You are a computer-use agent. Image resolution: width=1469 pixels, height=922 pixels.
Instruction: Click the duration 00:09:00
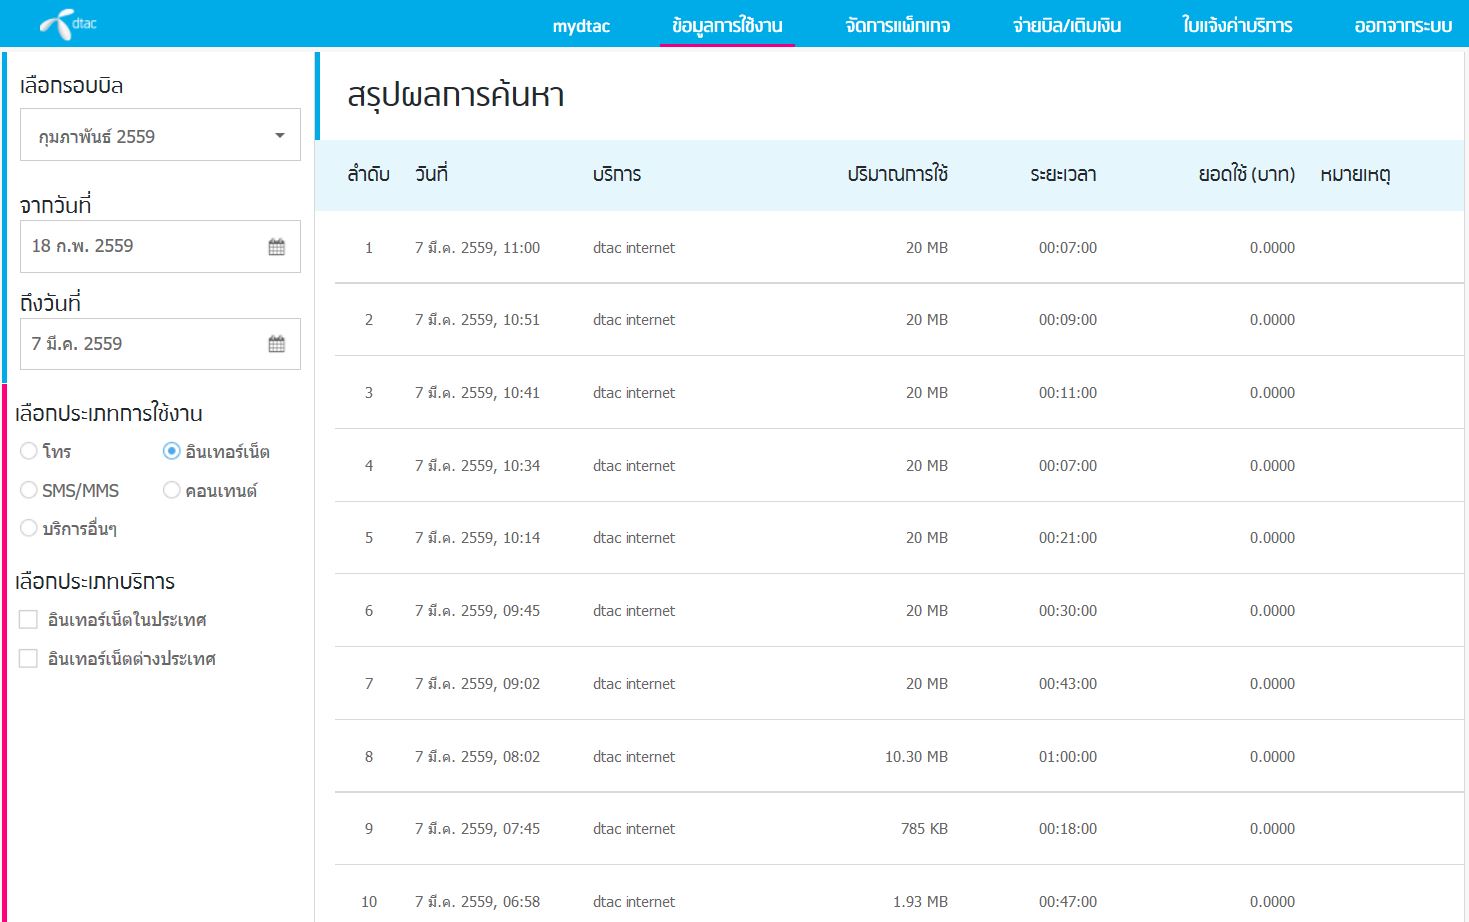1068,320
